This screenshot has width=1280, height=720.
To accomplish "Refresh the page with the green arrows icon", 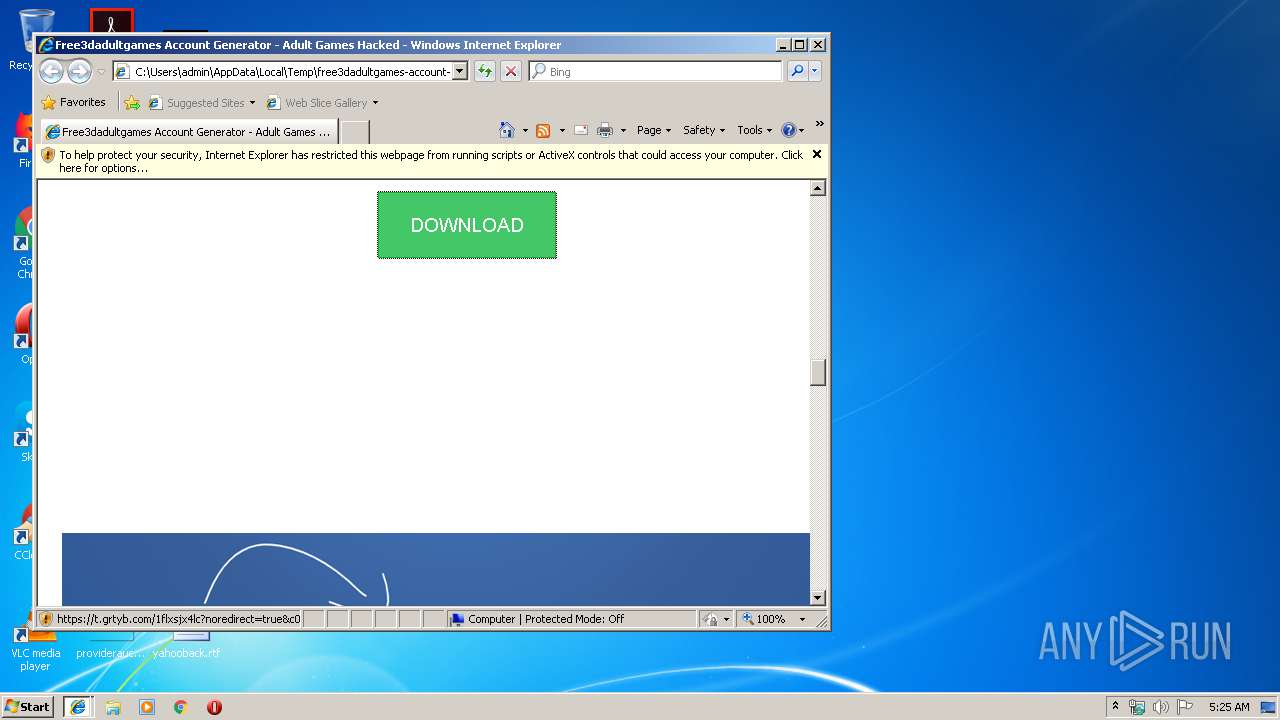I will tap(485, 71).
